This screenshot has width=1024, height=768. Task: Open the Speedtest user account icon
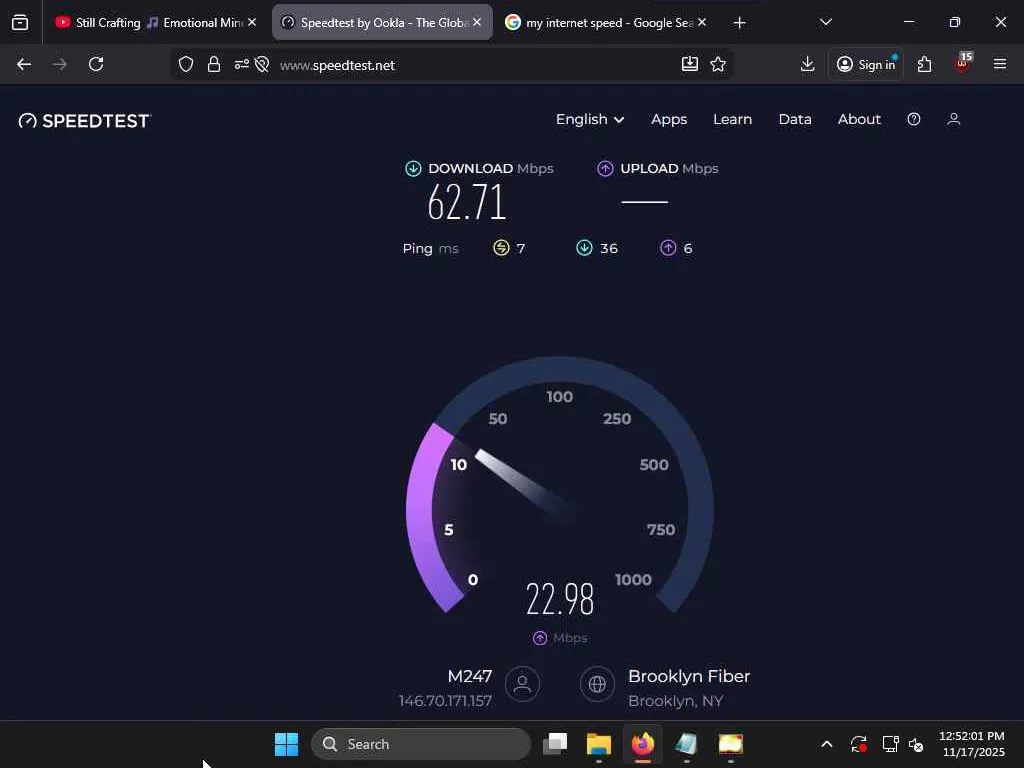point(953,119)
